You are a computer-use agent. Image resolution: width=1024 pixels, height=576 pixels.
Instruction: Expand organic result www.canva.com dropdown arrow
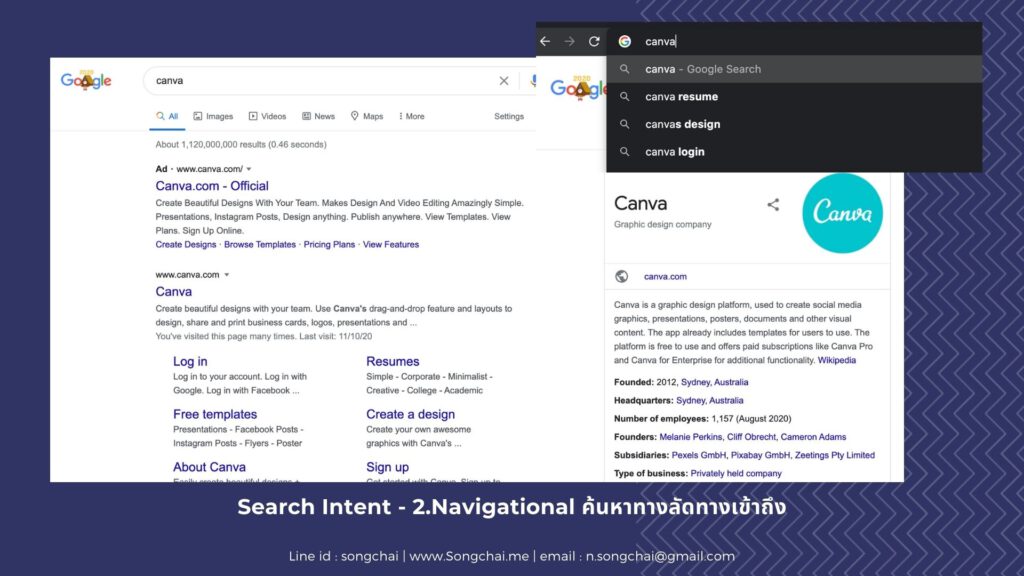coord(227,275)
